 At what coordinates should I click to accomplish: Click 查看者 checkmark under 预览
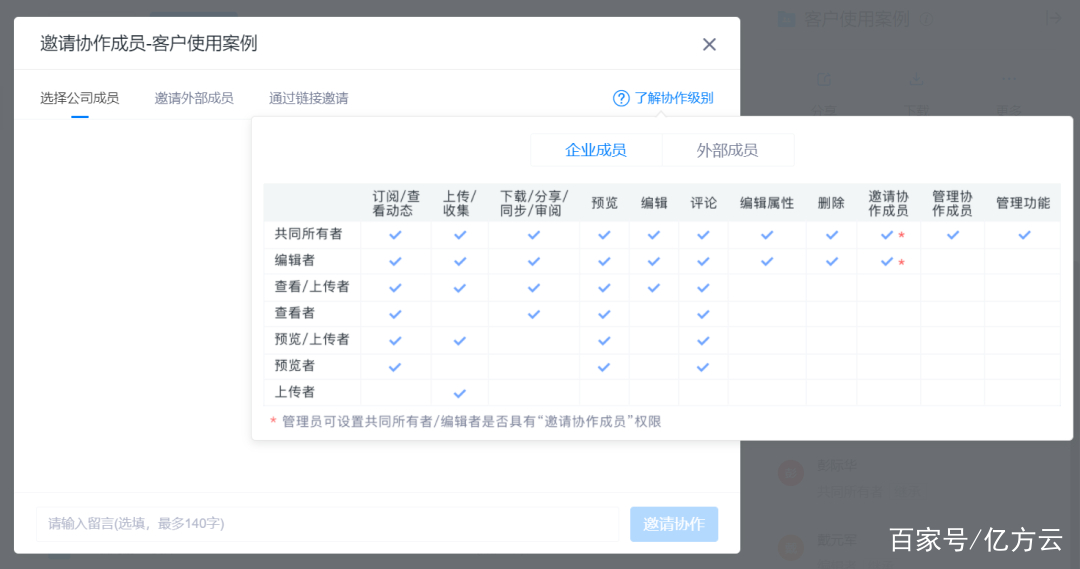[x=604, y=314]
